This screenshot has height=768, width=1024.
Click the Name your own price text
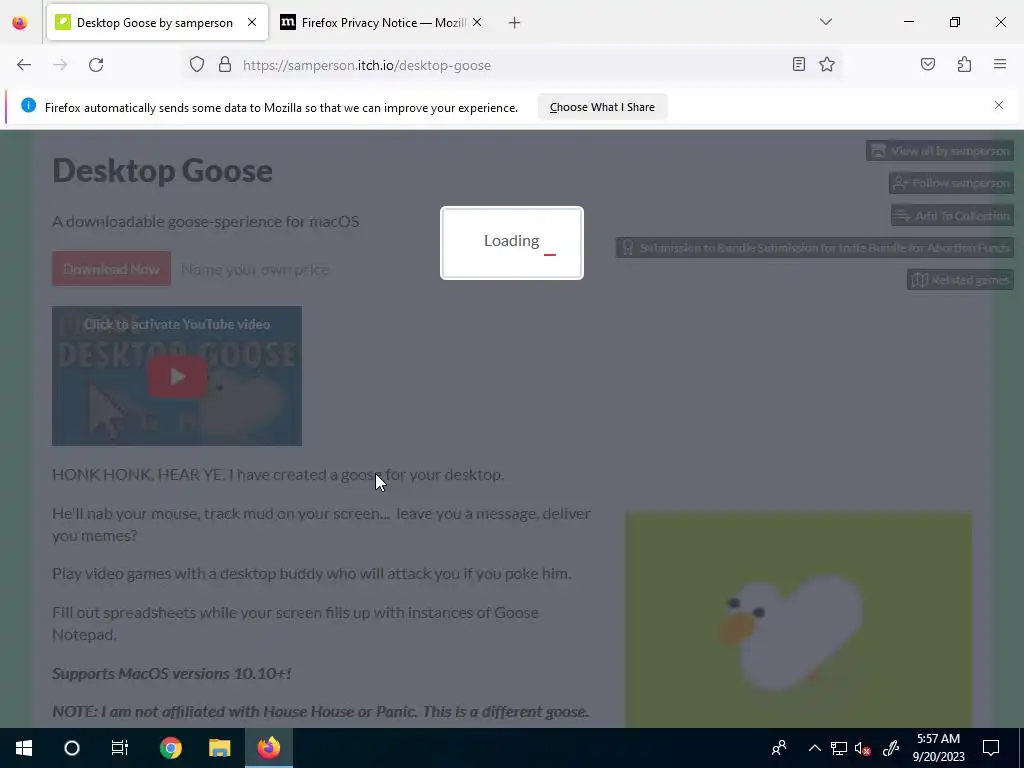tap(255, 269)
